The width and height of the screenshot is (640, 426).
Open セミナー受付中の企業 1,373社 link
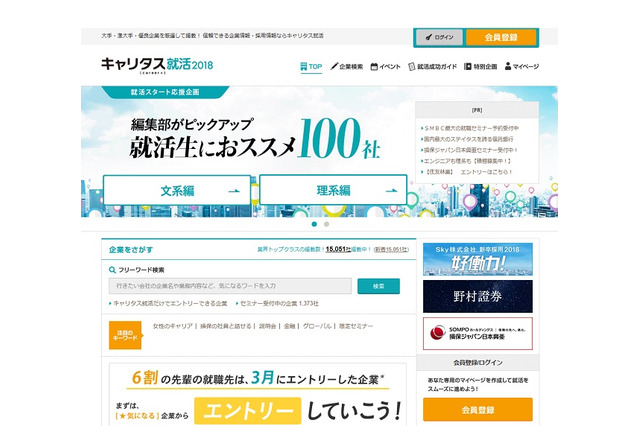pyautogui.click(x=277, y=304)
